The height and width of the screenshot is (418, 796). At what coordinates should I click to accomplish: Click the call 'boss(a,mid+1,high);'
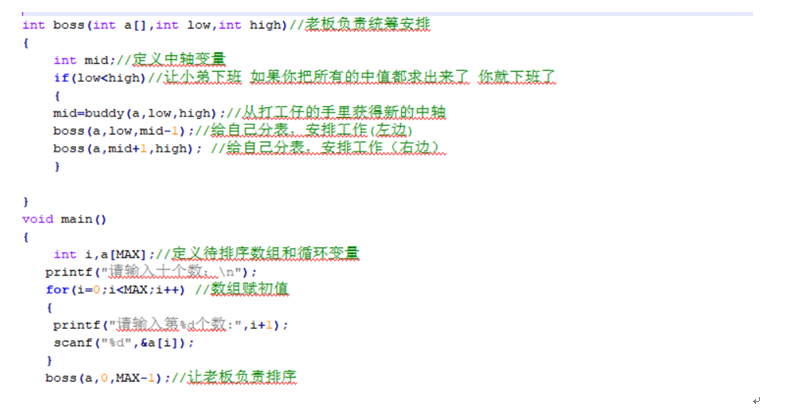tap(127, 148)
